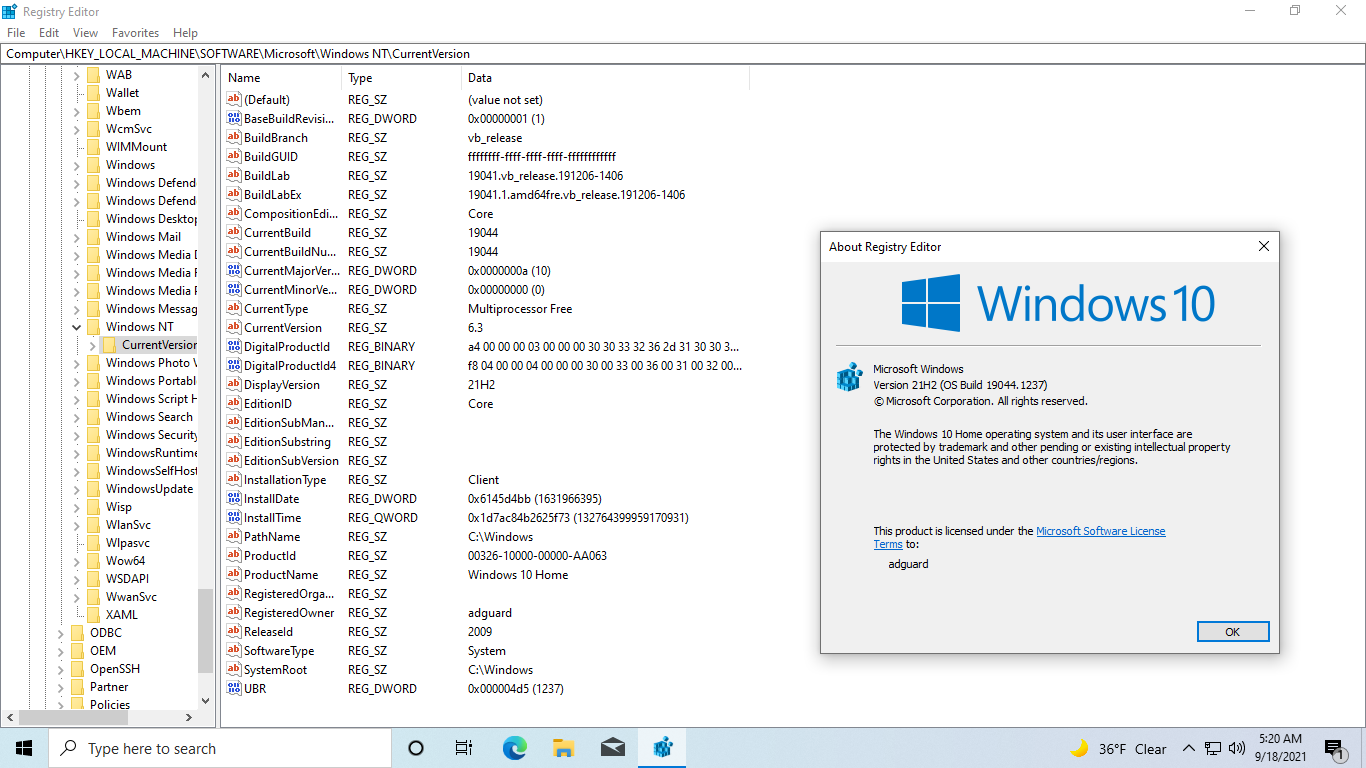This screenshot has height=768, width=1366.
Task: Click the BuildBranch string value icon
Action: (x=234, y=137)
